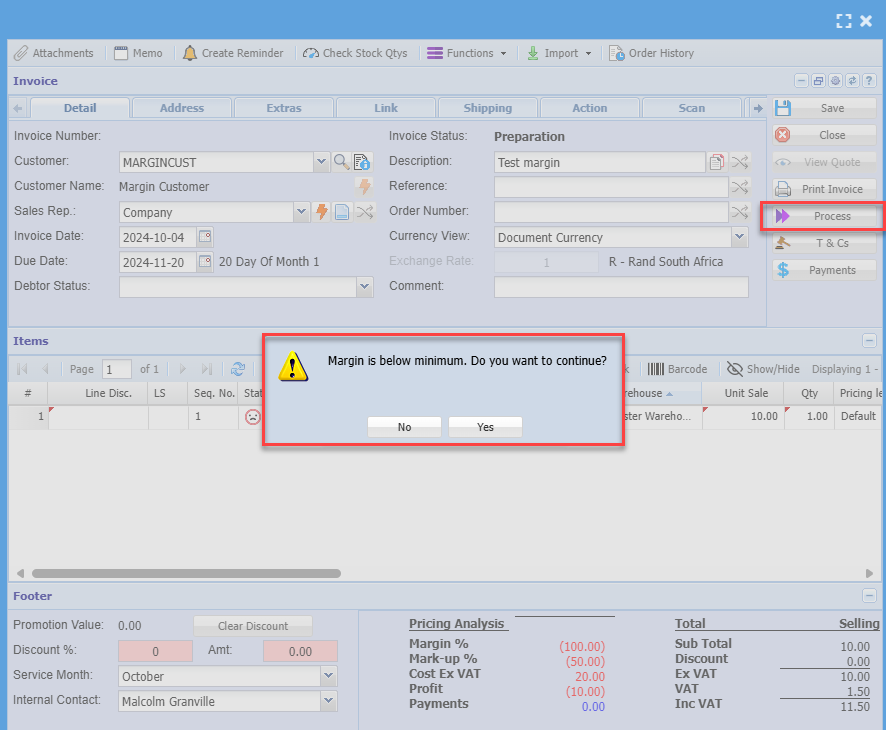
Task: Click the Clear Discount button
Action: [x=252, y=626]
